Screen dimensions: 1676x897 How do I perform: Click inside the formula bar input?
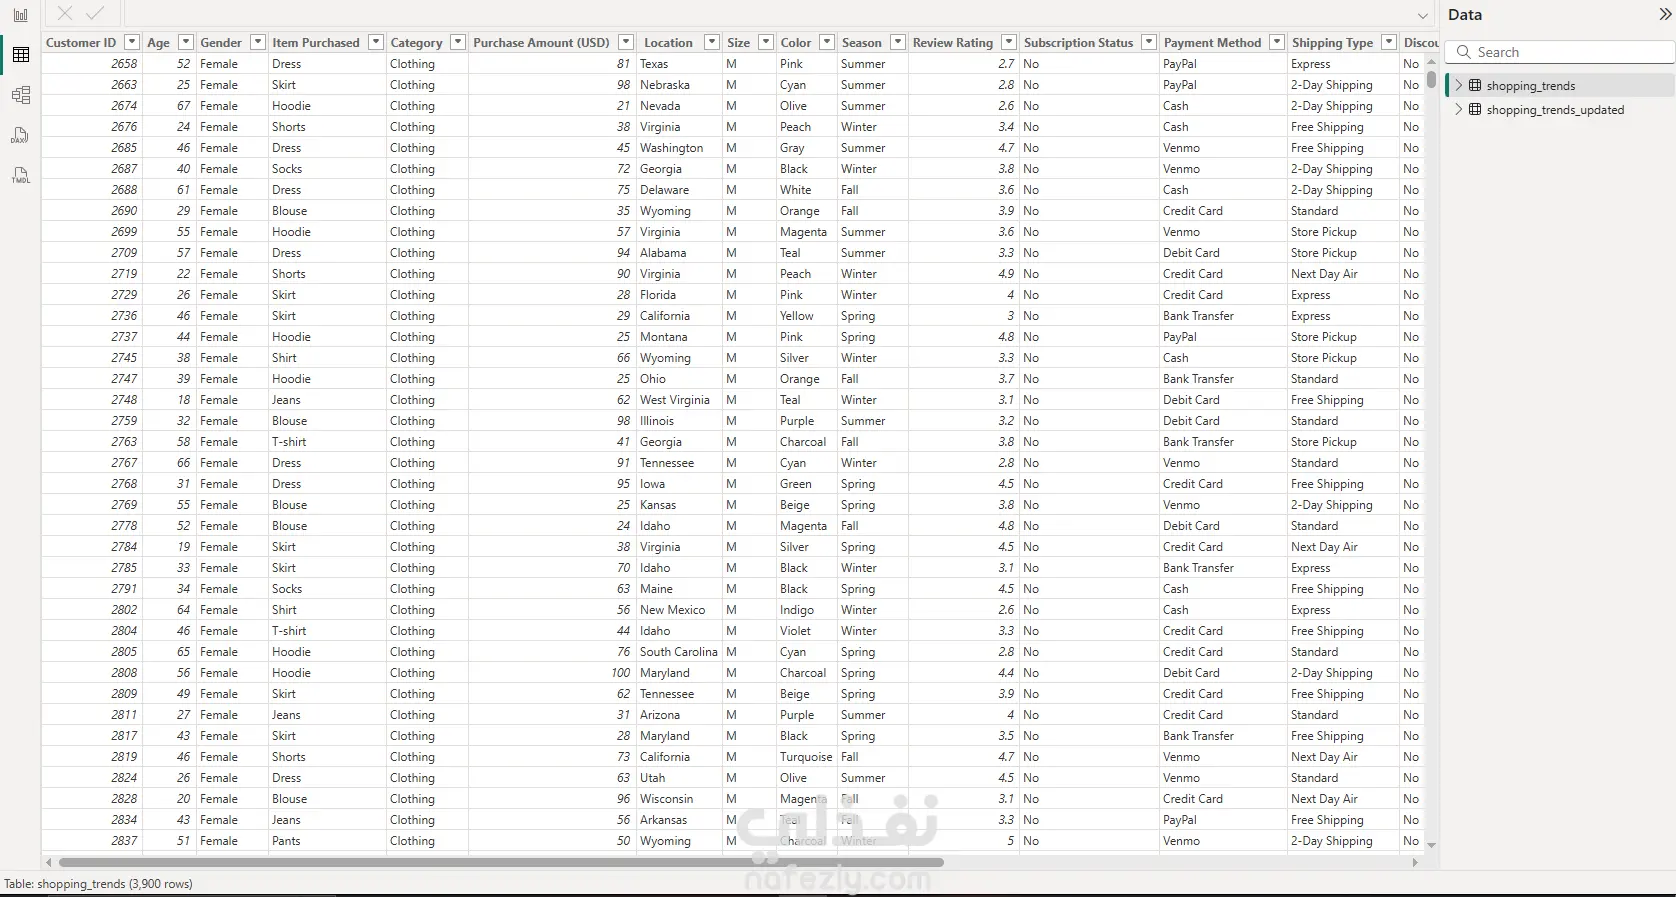point(770,14)
